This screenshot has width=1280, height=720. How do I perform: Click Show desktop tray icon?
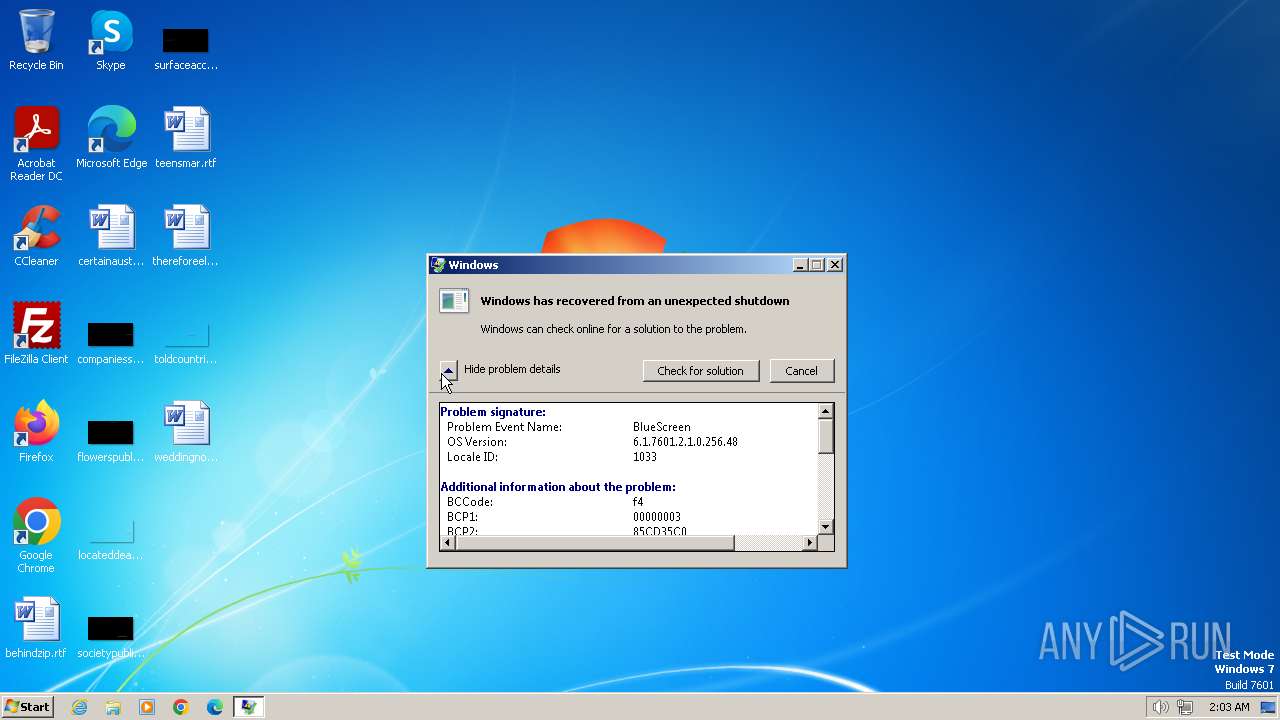(x=1268, y=707)
